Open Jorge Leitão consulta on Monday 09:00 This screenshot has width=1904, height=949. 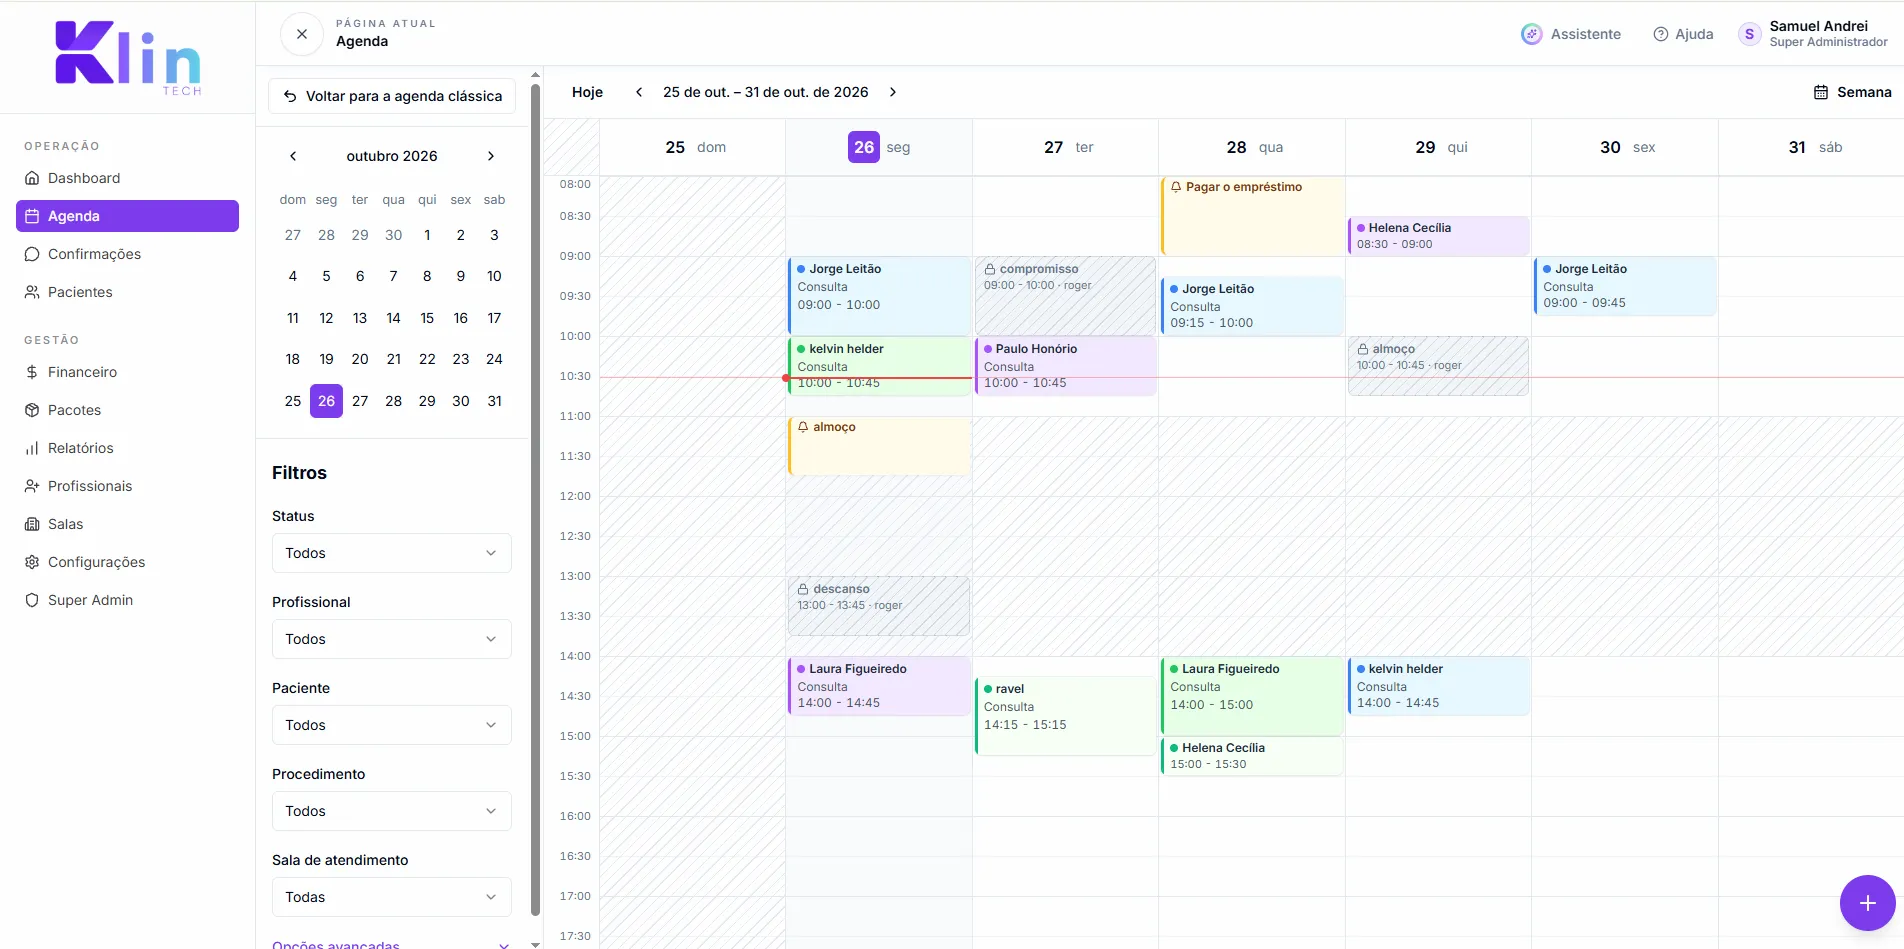[x=879, y=296]
